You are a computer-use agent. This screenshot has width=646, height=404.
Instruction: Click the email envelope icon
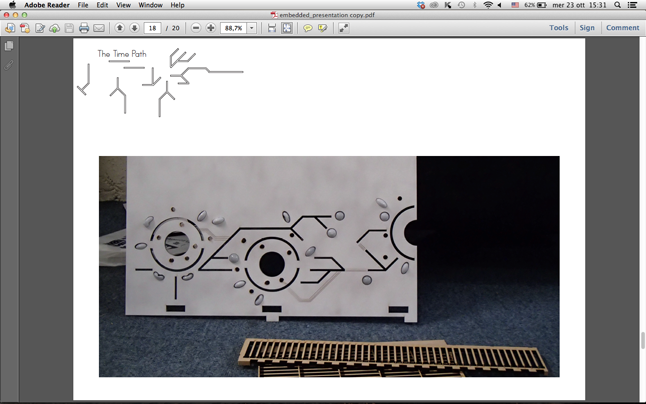pos(99,28)
